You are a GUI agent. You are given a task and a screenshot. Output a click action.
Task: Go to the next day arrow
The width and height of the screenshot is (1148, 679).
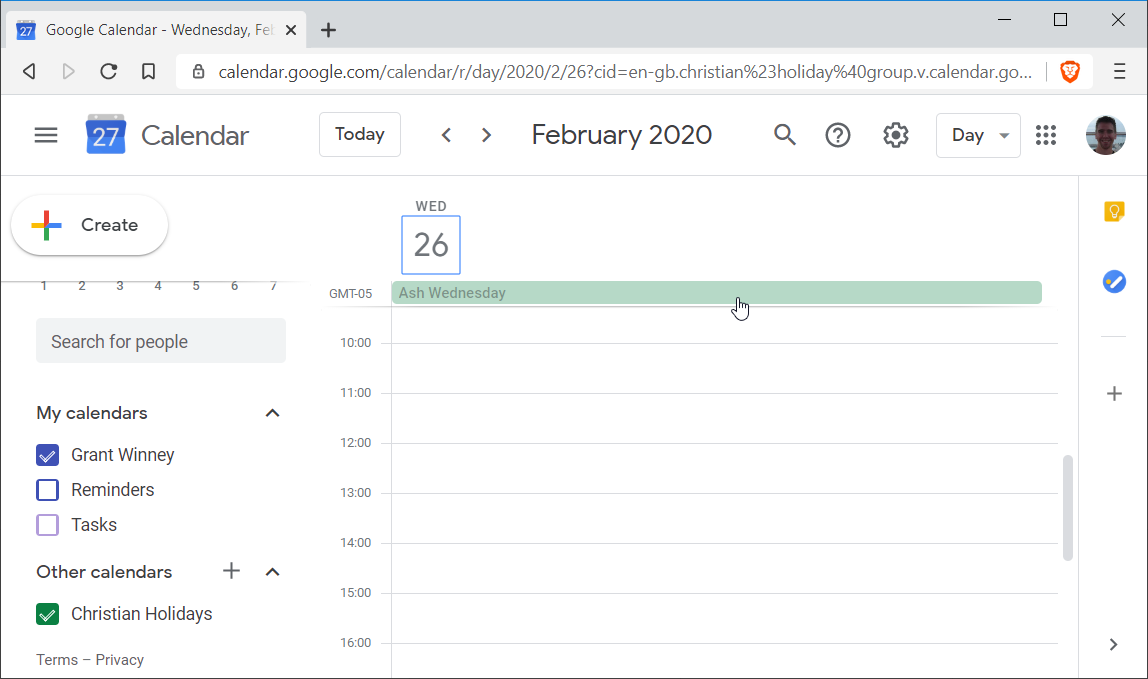tap(487, 135)
